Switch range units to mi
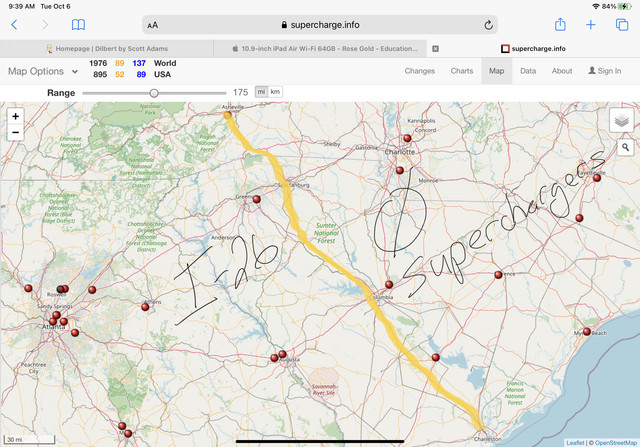Image resolution: width=640 pixels, height=447 pixels. [x=261, y=92]
